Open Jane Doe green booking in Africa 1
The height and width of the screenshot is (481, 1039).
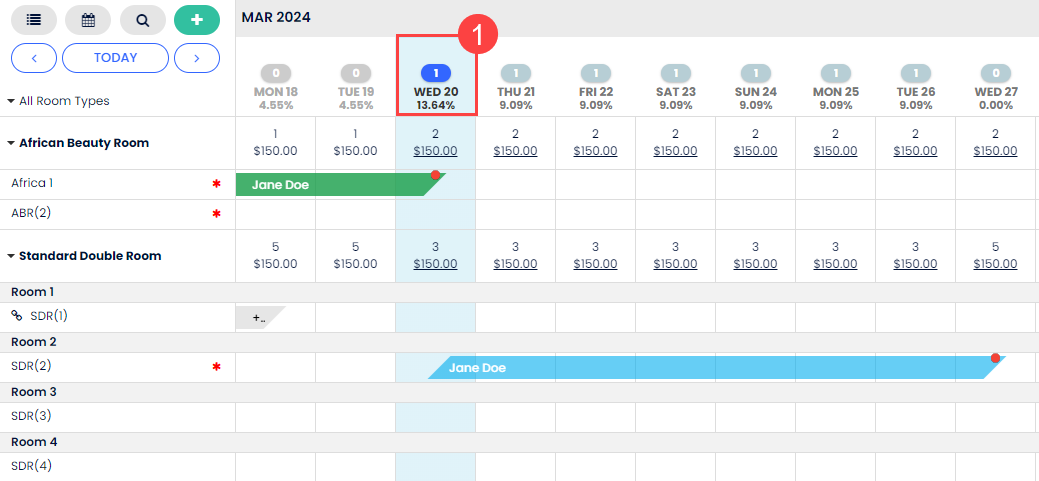330,185
